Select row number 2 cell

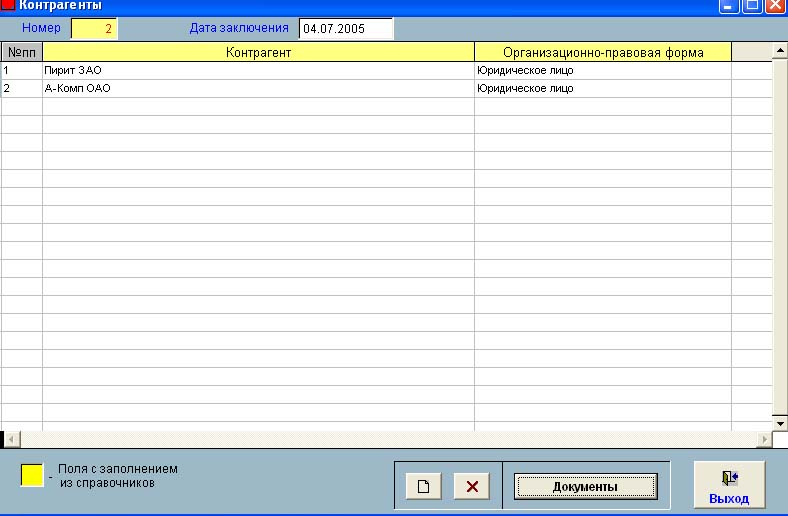click(x=22, y=88)
